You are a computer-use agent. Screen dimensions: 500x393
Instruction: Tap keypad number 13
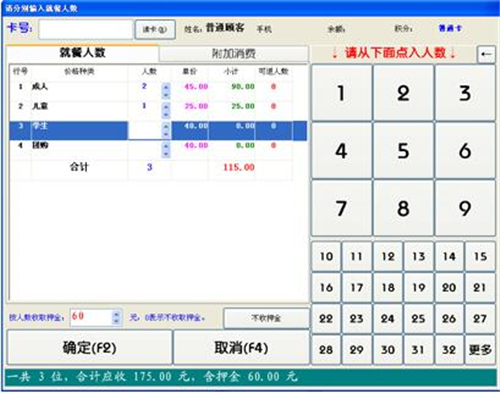click(x=419, y=256)
